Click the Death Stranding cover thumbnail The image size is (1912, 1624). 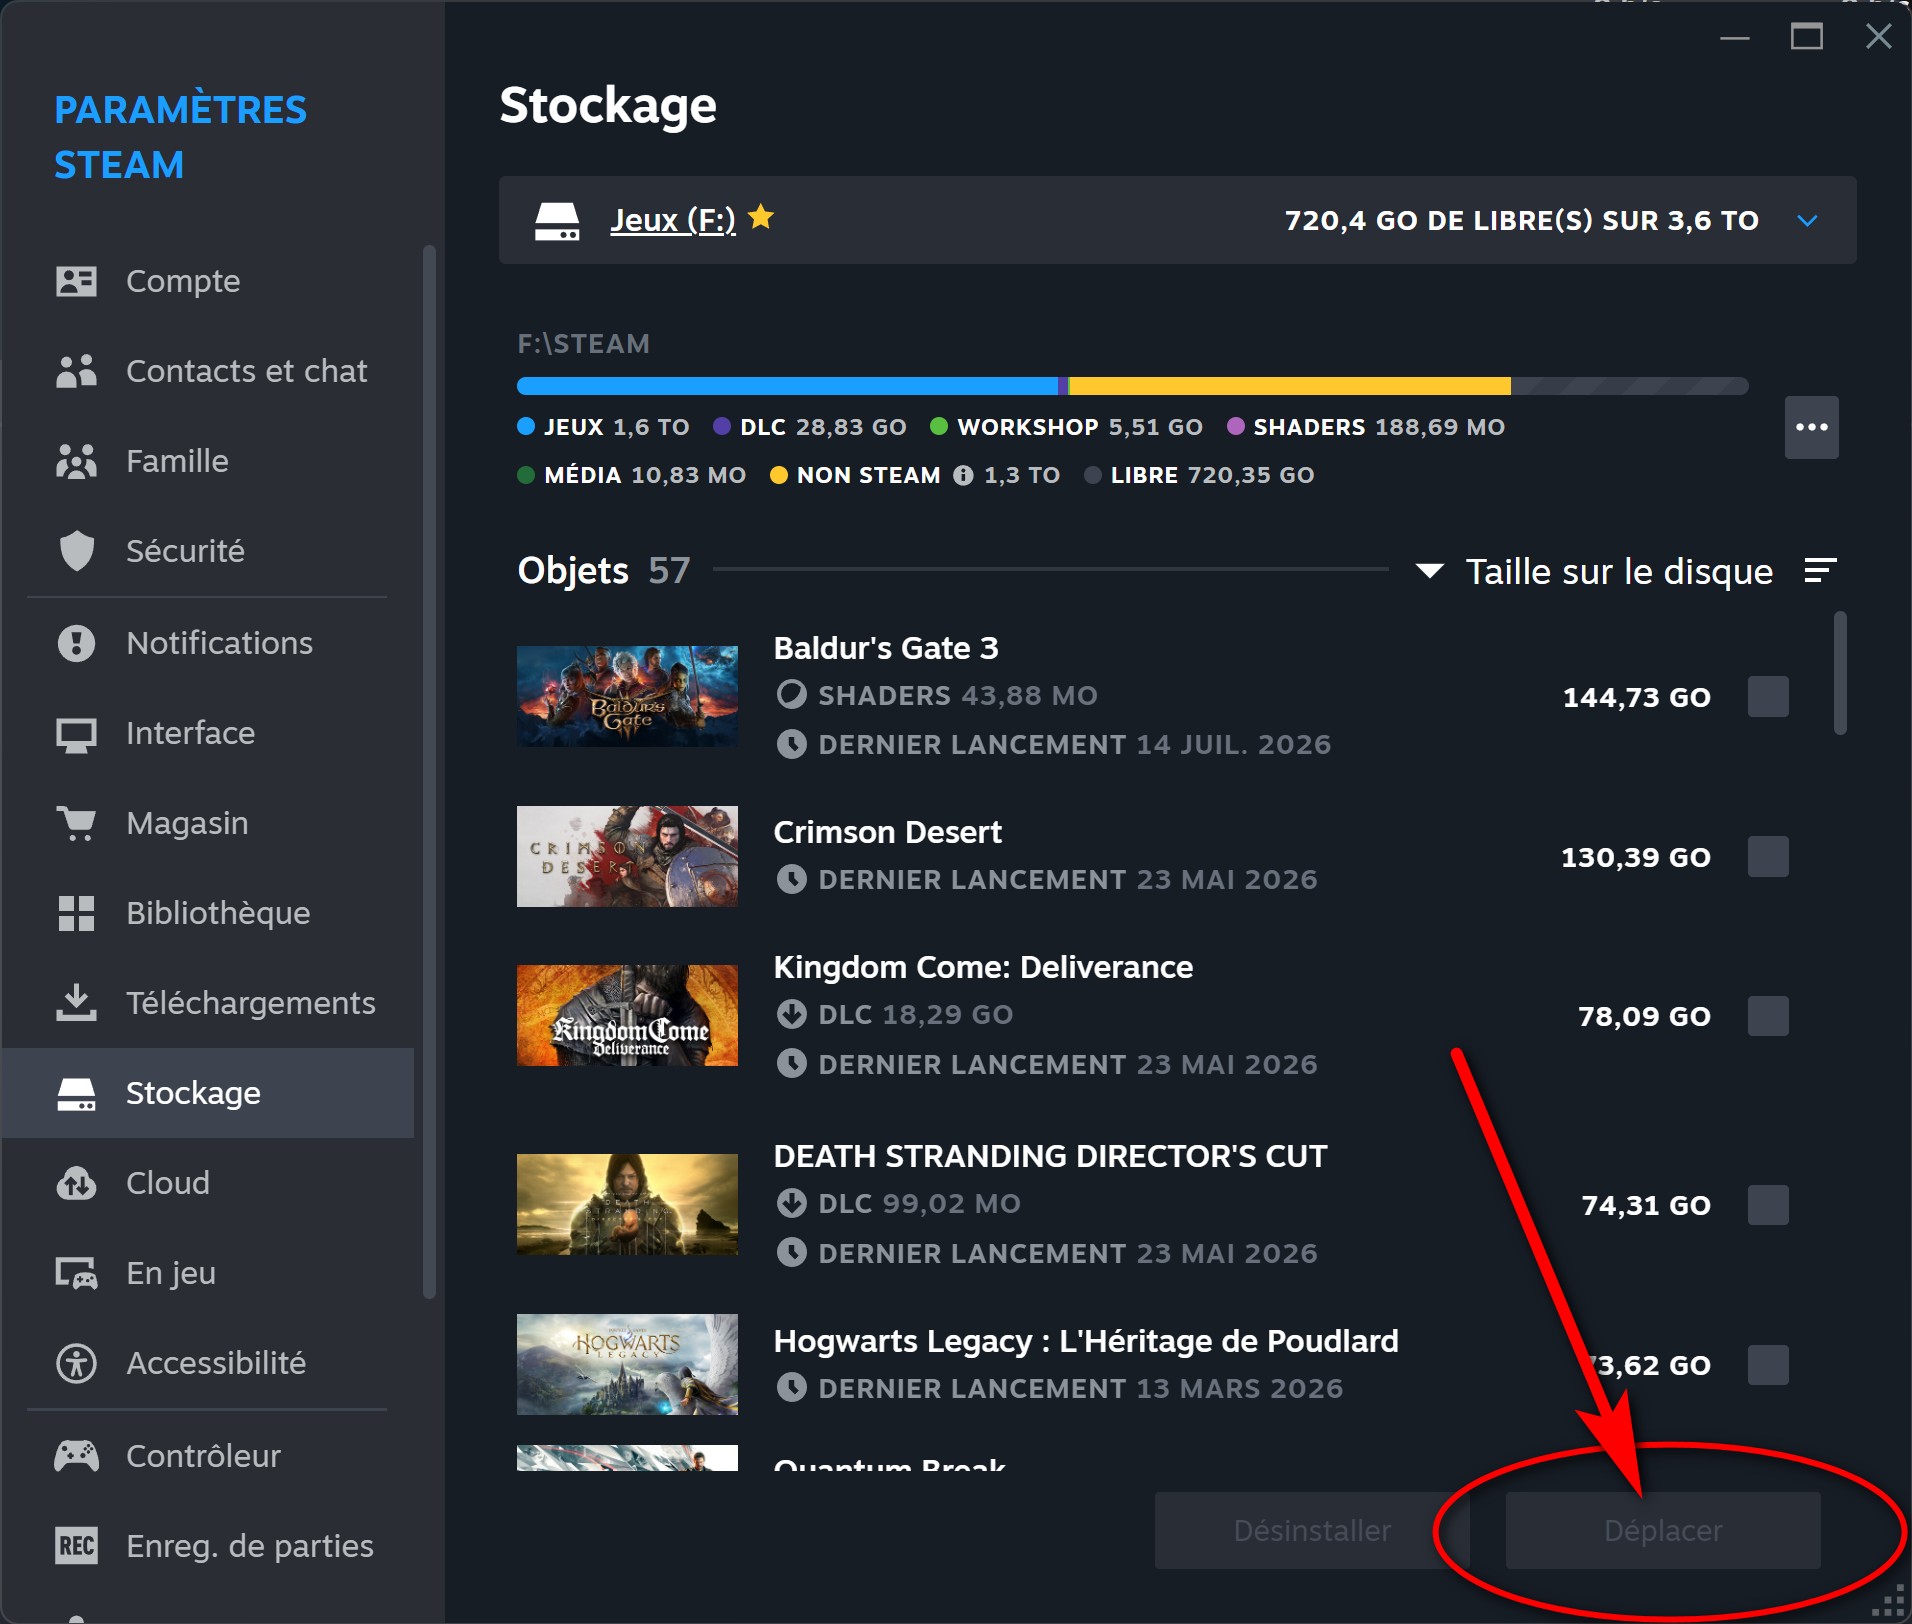click(x=627, y=1204)
